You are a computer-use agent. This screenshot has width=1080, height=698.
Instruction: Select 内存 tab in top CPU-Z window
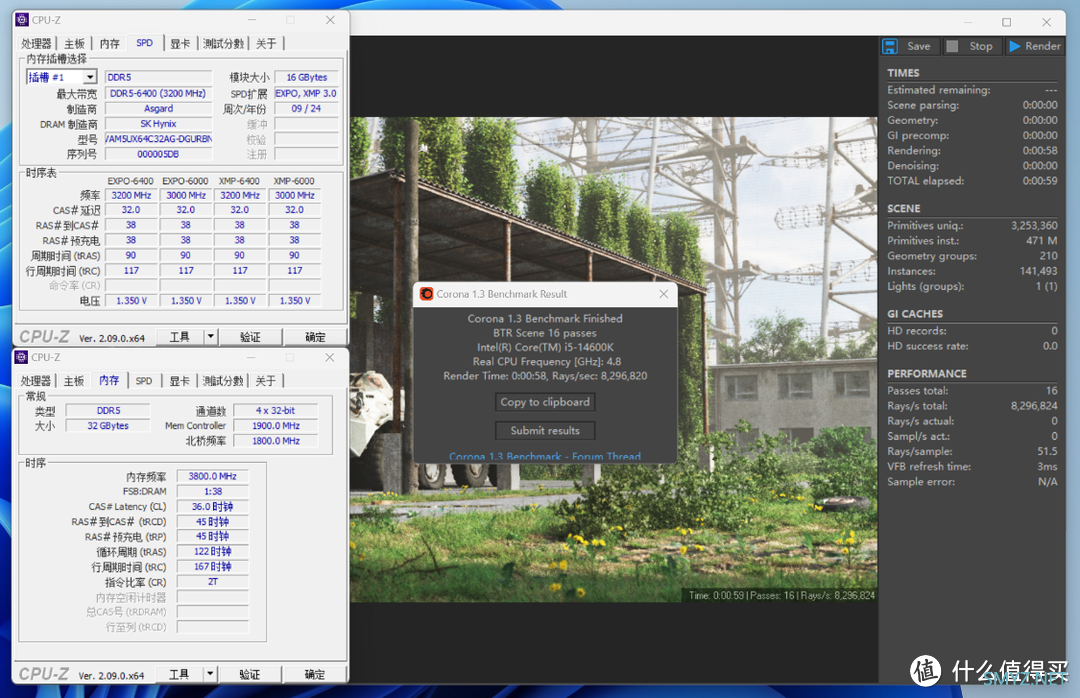click(110, 43)
